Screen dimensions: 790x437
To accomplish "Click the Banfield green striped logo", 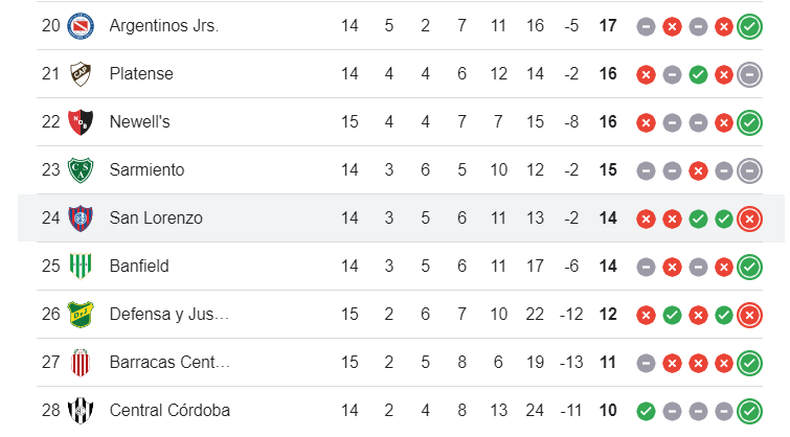I will pyautogui.click(x=81, y=266).
